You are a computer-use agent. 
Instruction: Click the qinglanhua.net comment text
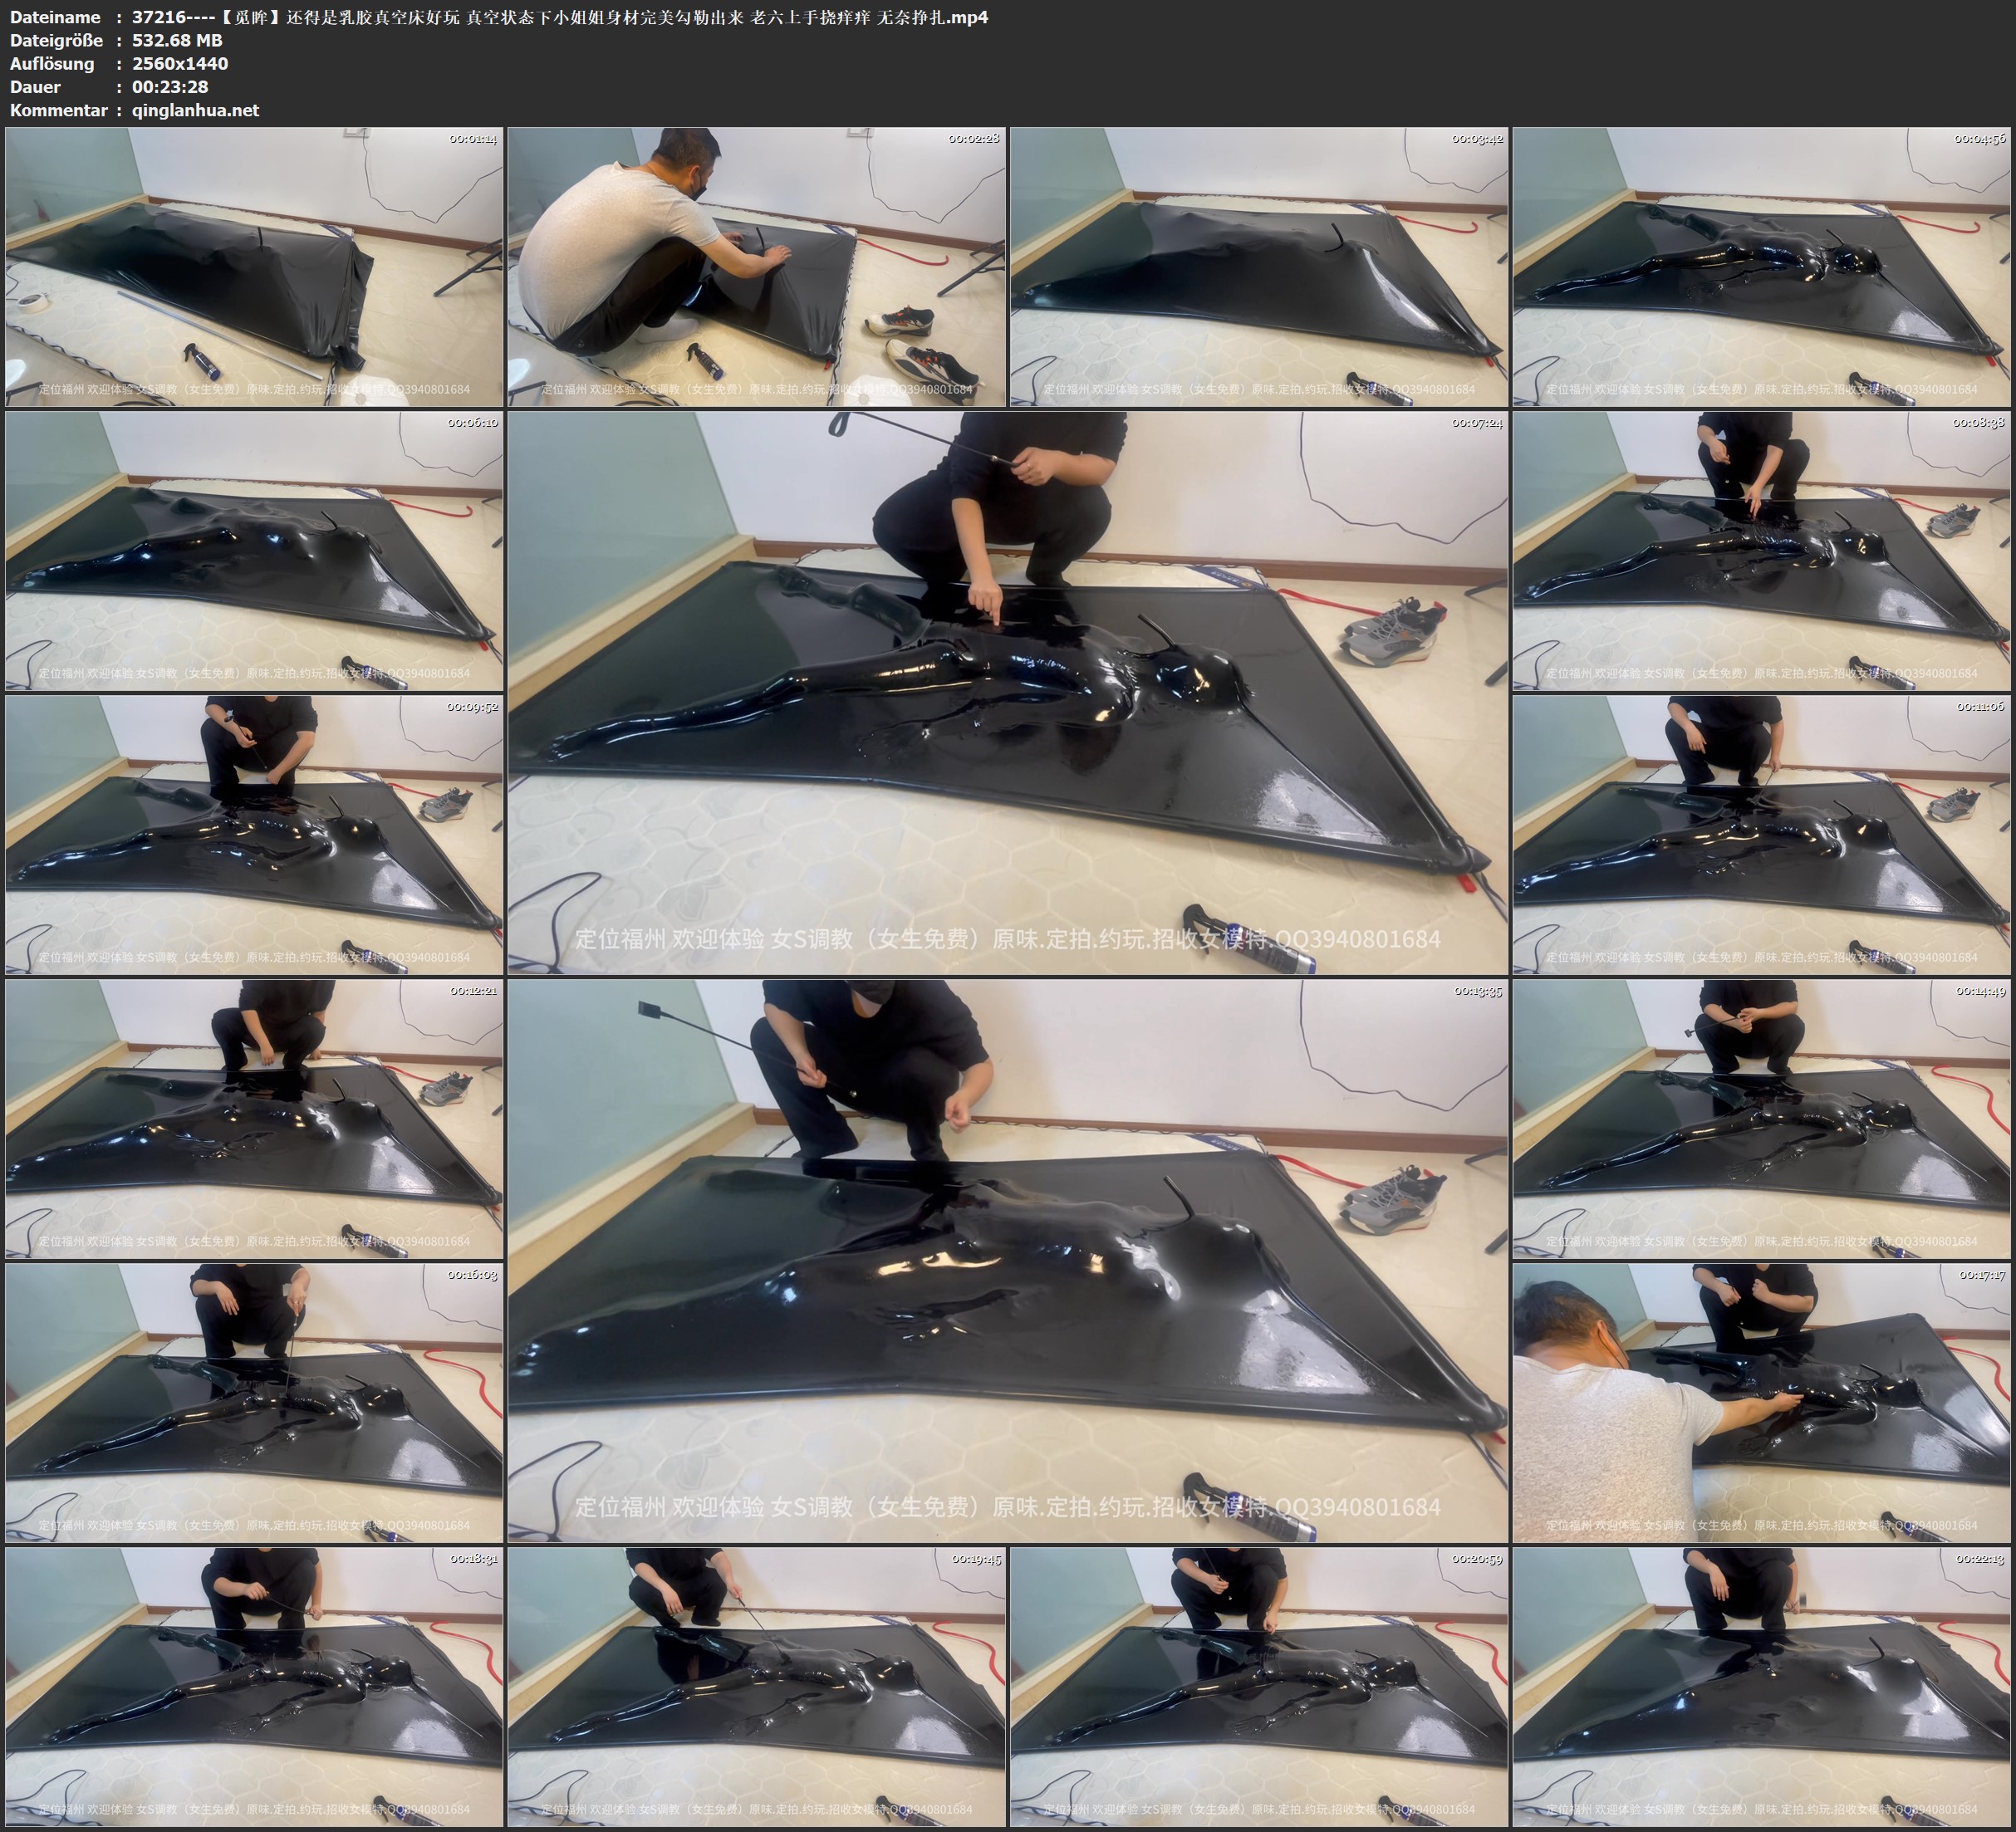pyautogui.click(x=195, y=110)
